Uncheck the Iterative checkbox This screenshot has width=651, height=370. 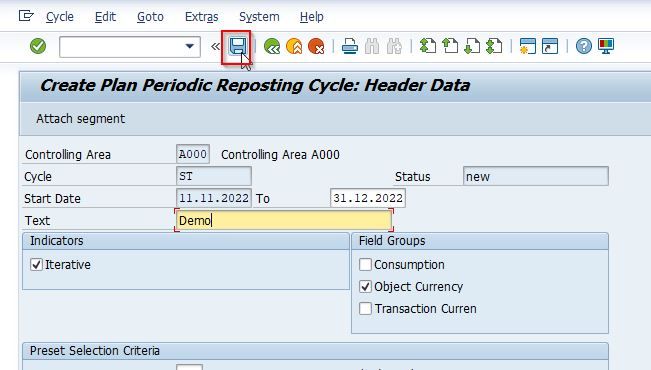[x=37, y=265]
